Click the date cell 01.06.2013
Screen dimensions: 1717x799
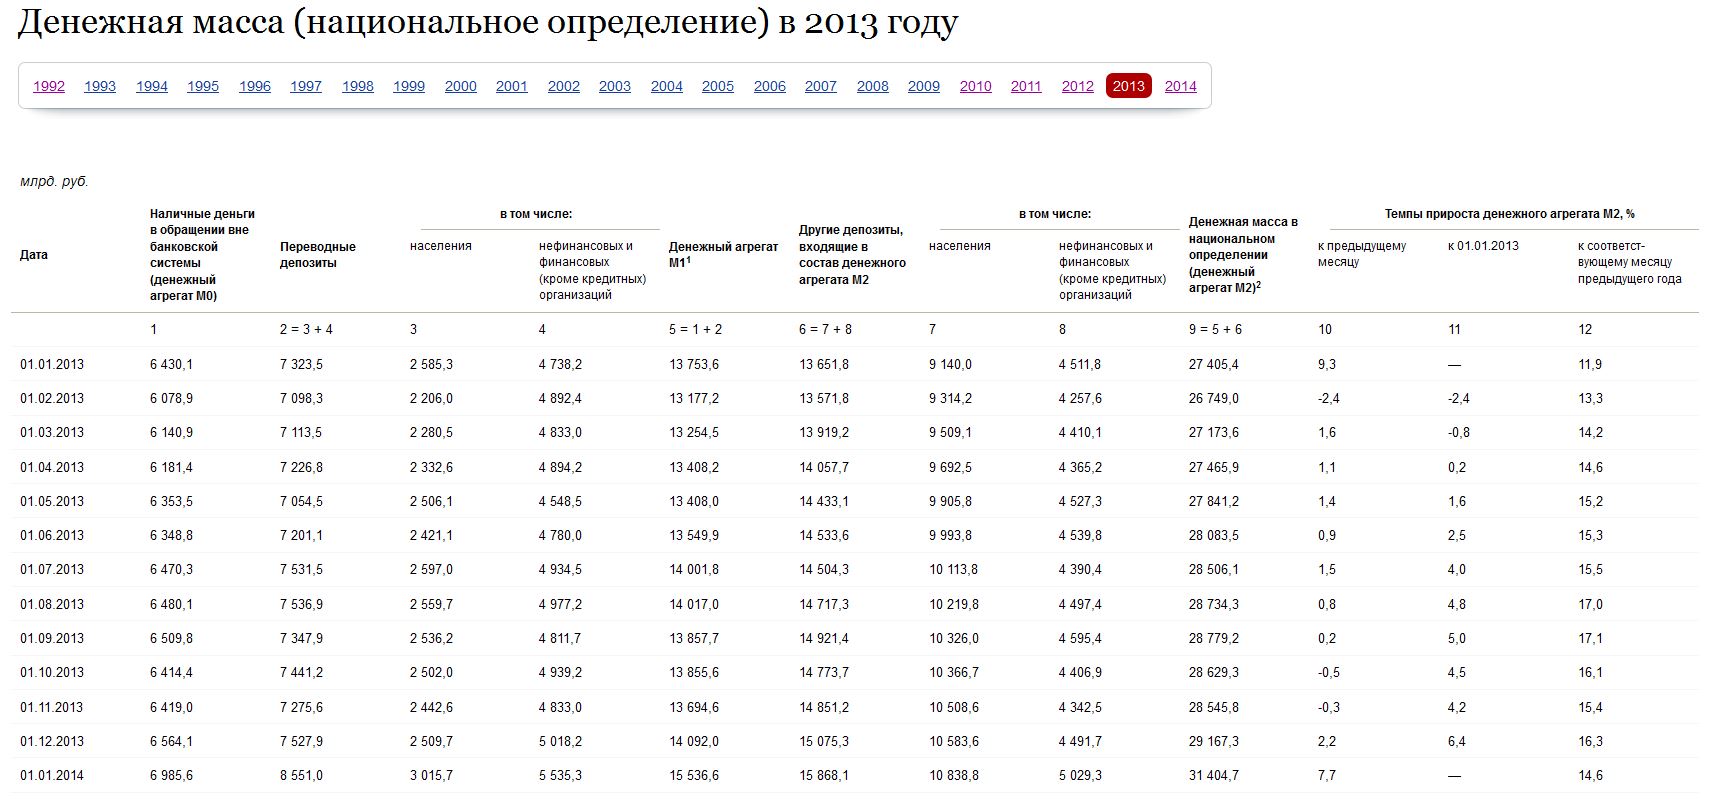(x=52, y=535)
